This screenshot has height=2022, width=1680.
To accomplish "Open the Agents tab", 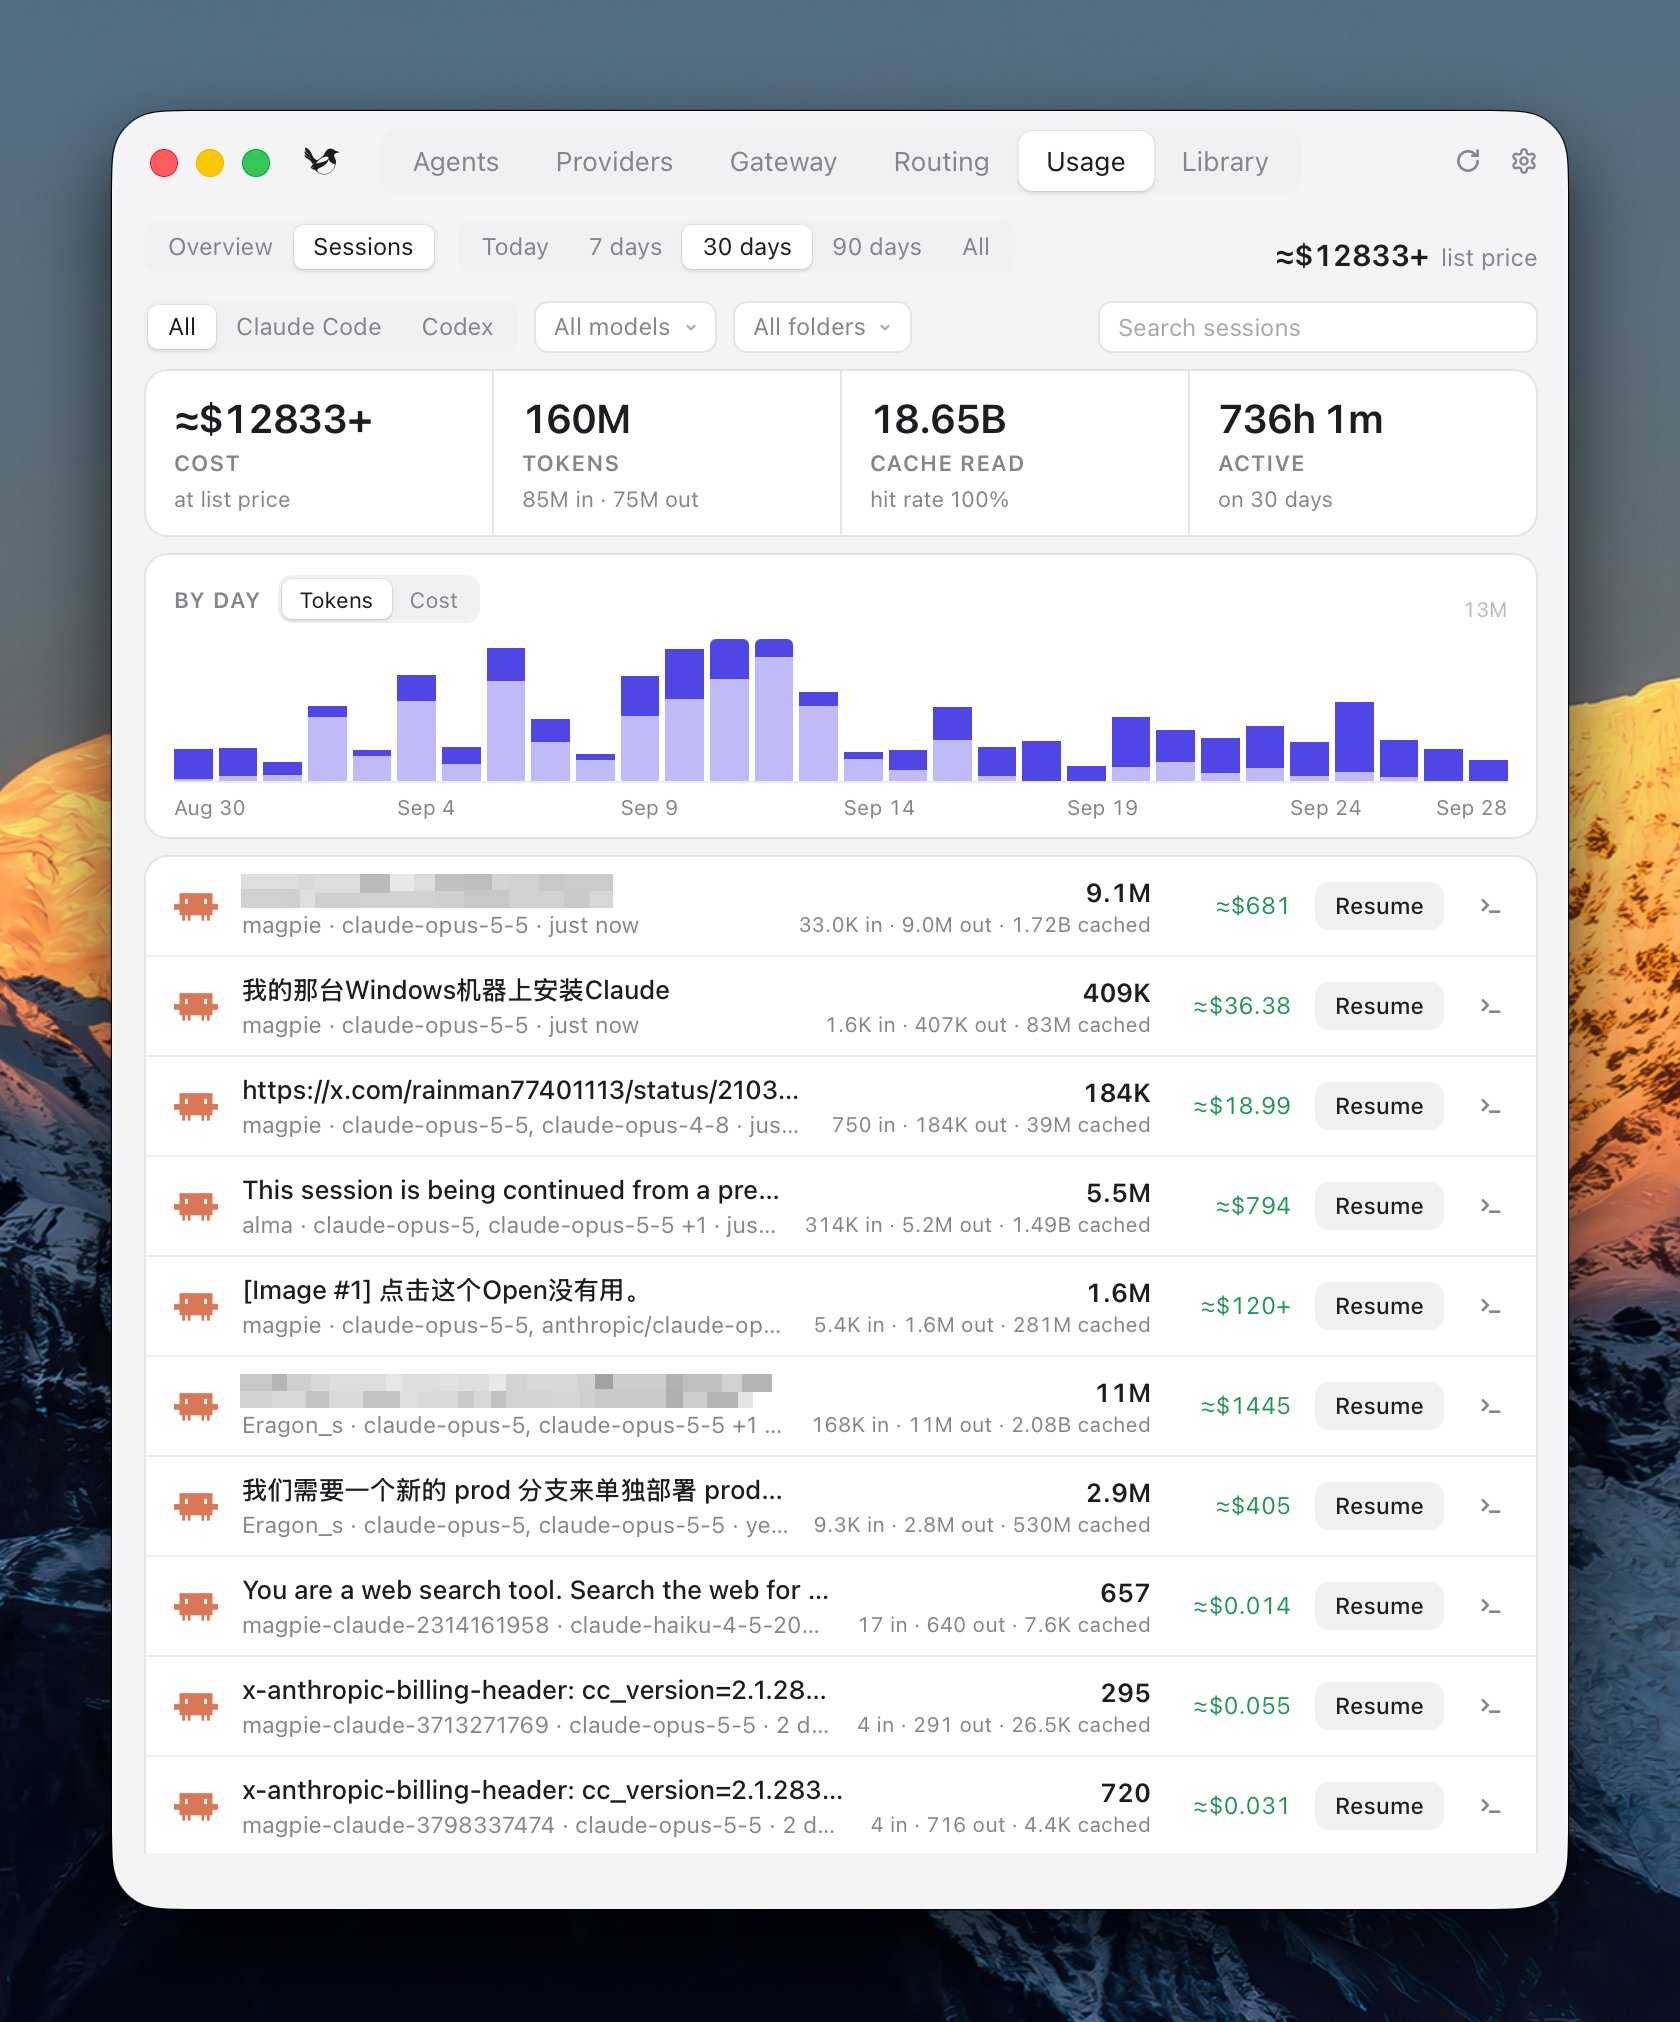I will click(x=456, y=162).
